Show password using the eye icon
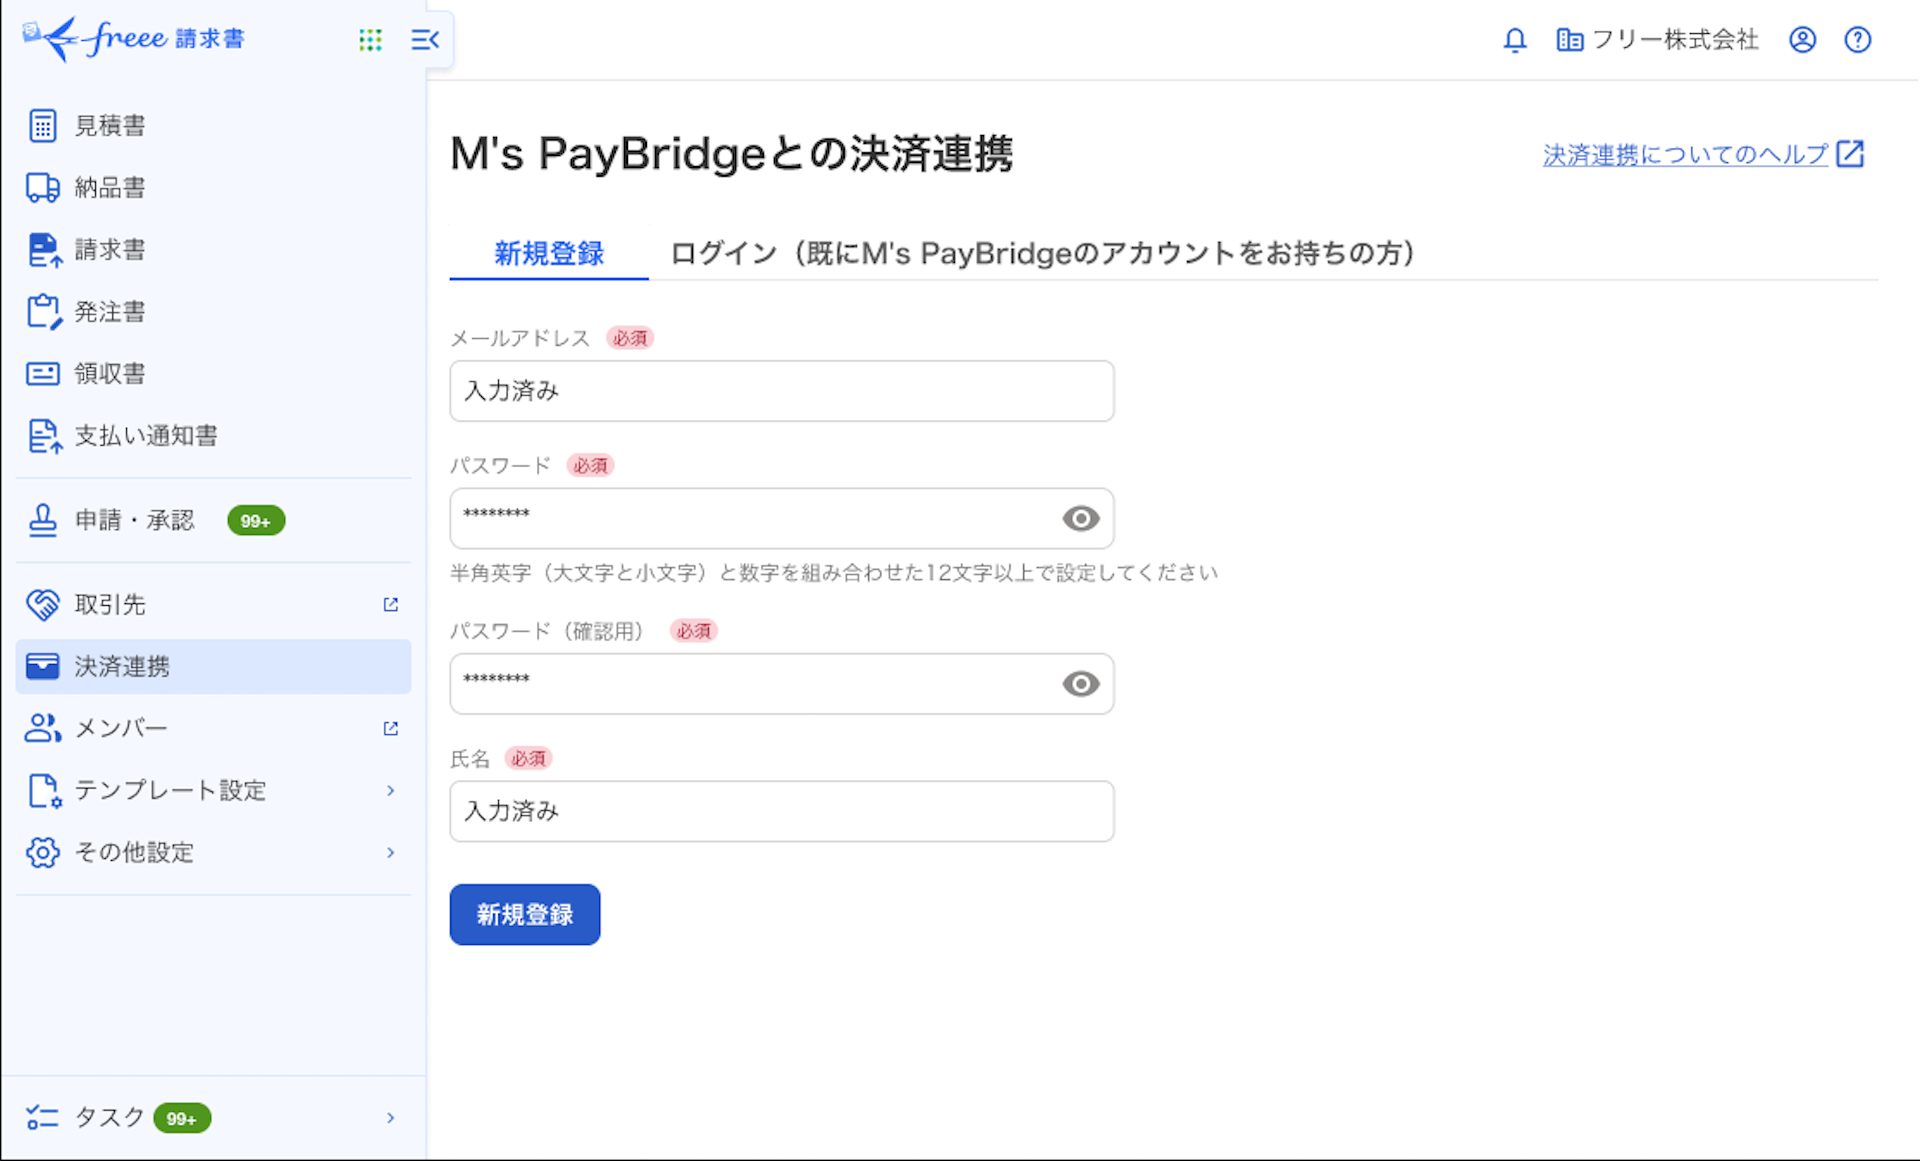 pyautogui.click(x=1080, y=518)
